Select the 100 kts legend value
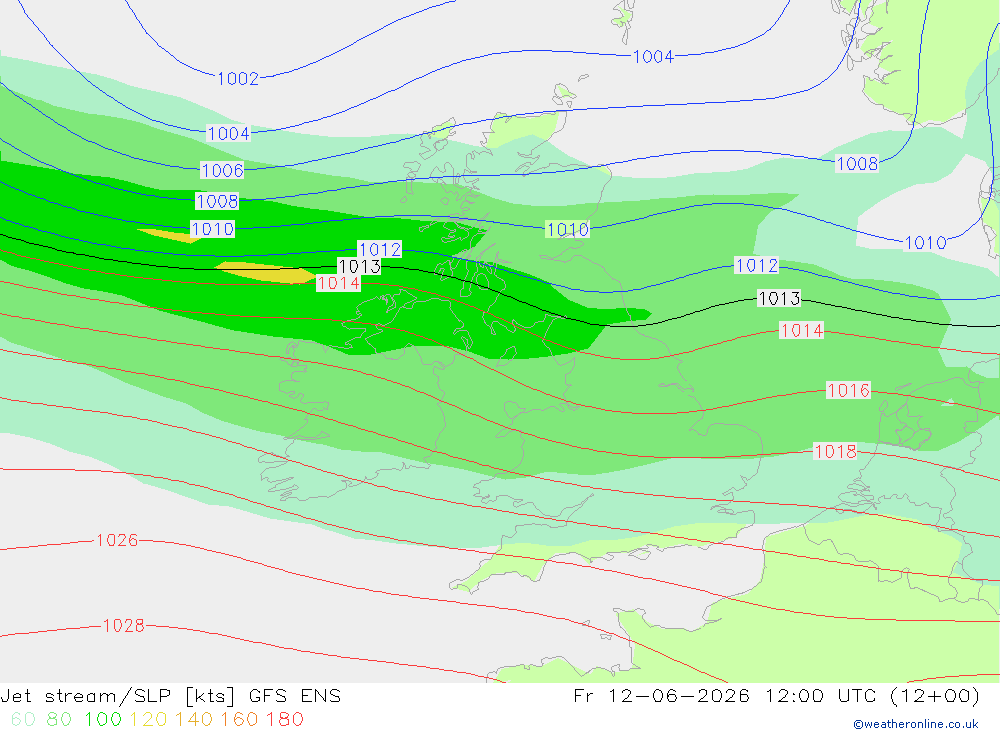This screenshot has width=1000, height=733. (x=103, y=719)
